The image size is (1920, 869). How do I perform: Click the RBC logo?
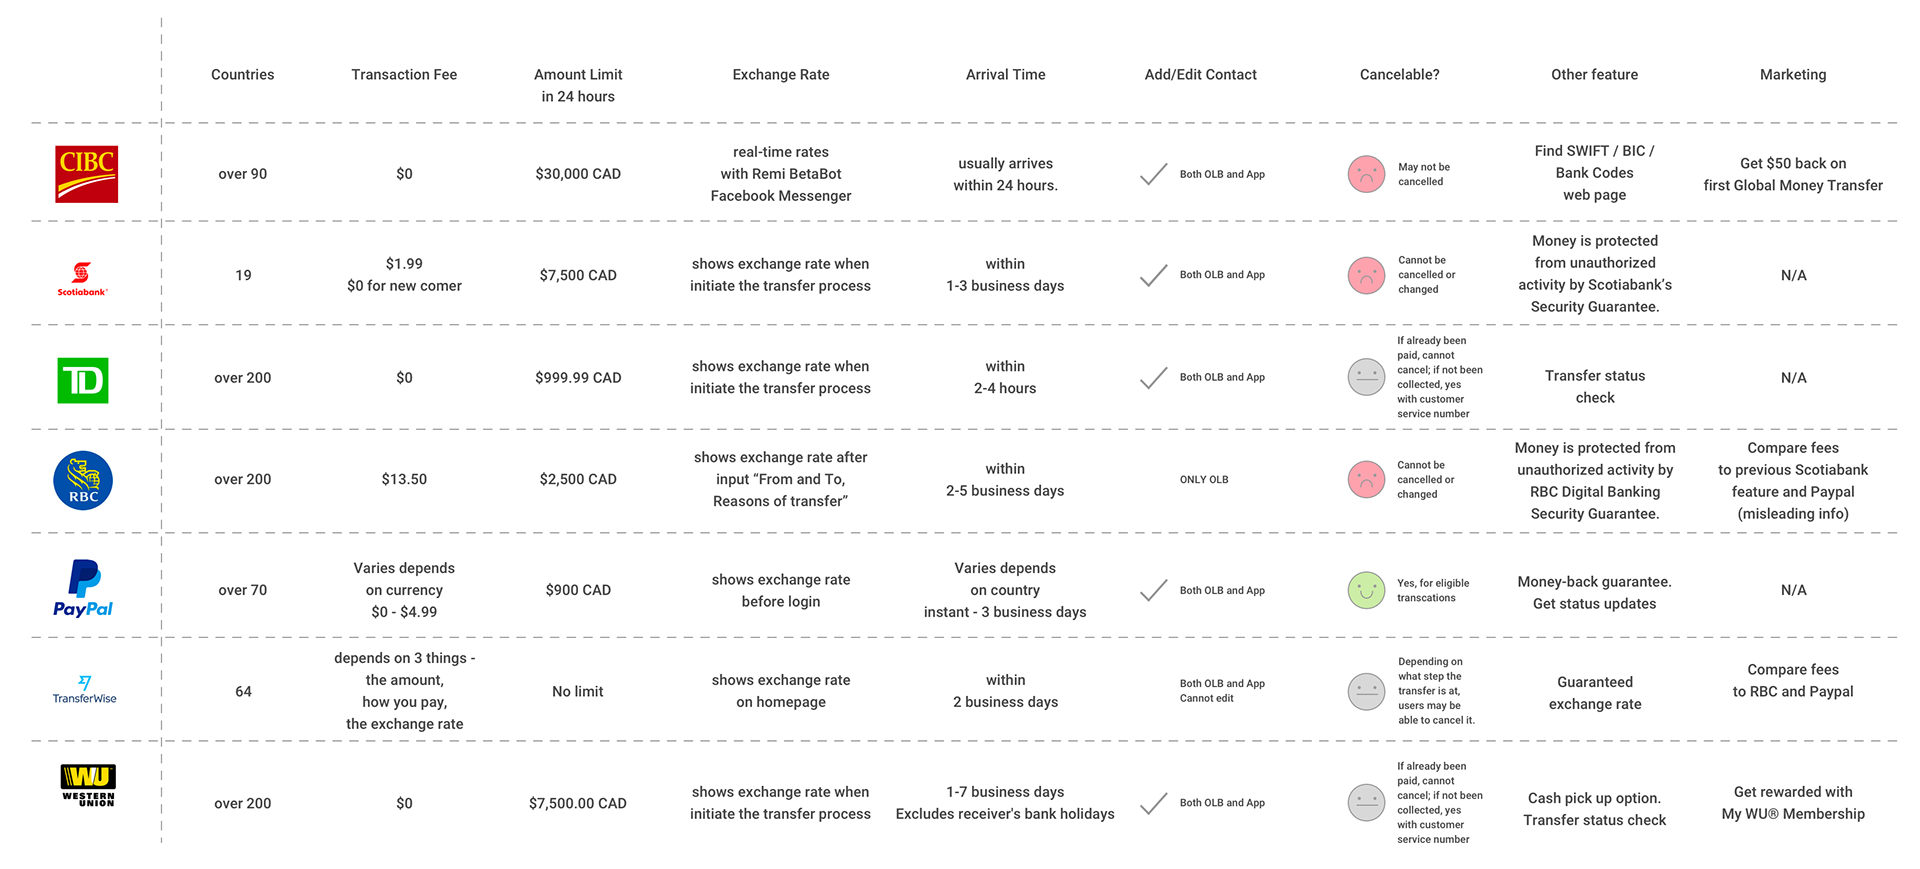tap(83, 481)
